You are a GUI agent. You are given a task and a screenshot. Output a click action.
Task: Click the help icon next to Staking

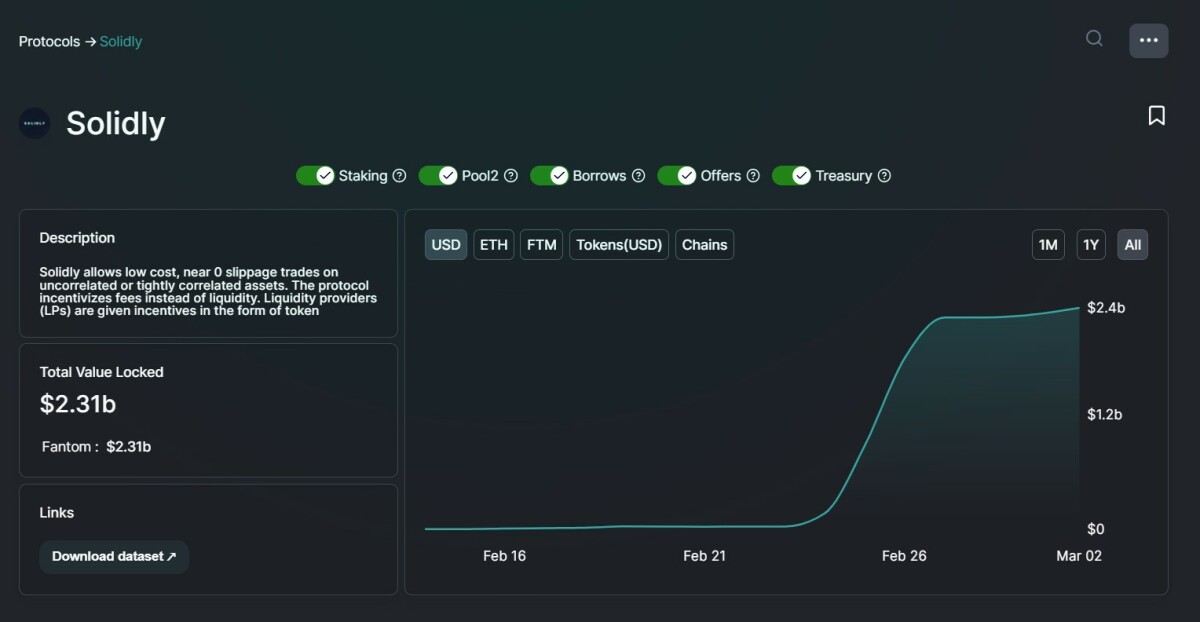(399, 176)
